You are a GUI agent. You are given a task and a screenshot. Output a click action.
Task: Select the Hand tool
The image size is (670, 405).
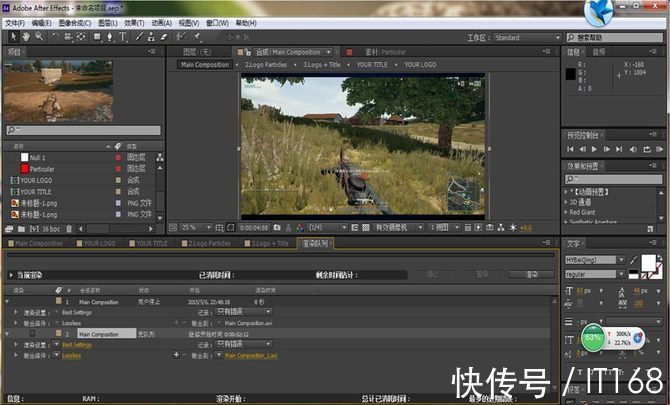coord(26,37)
